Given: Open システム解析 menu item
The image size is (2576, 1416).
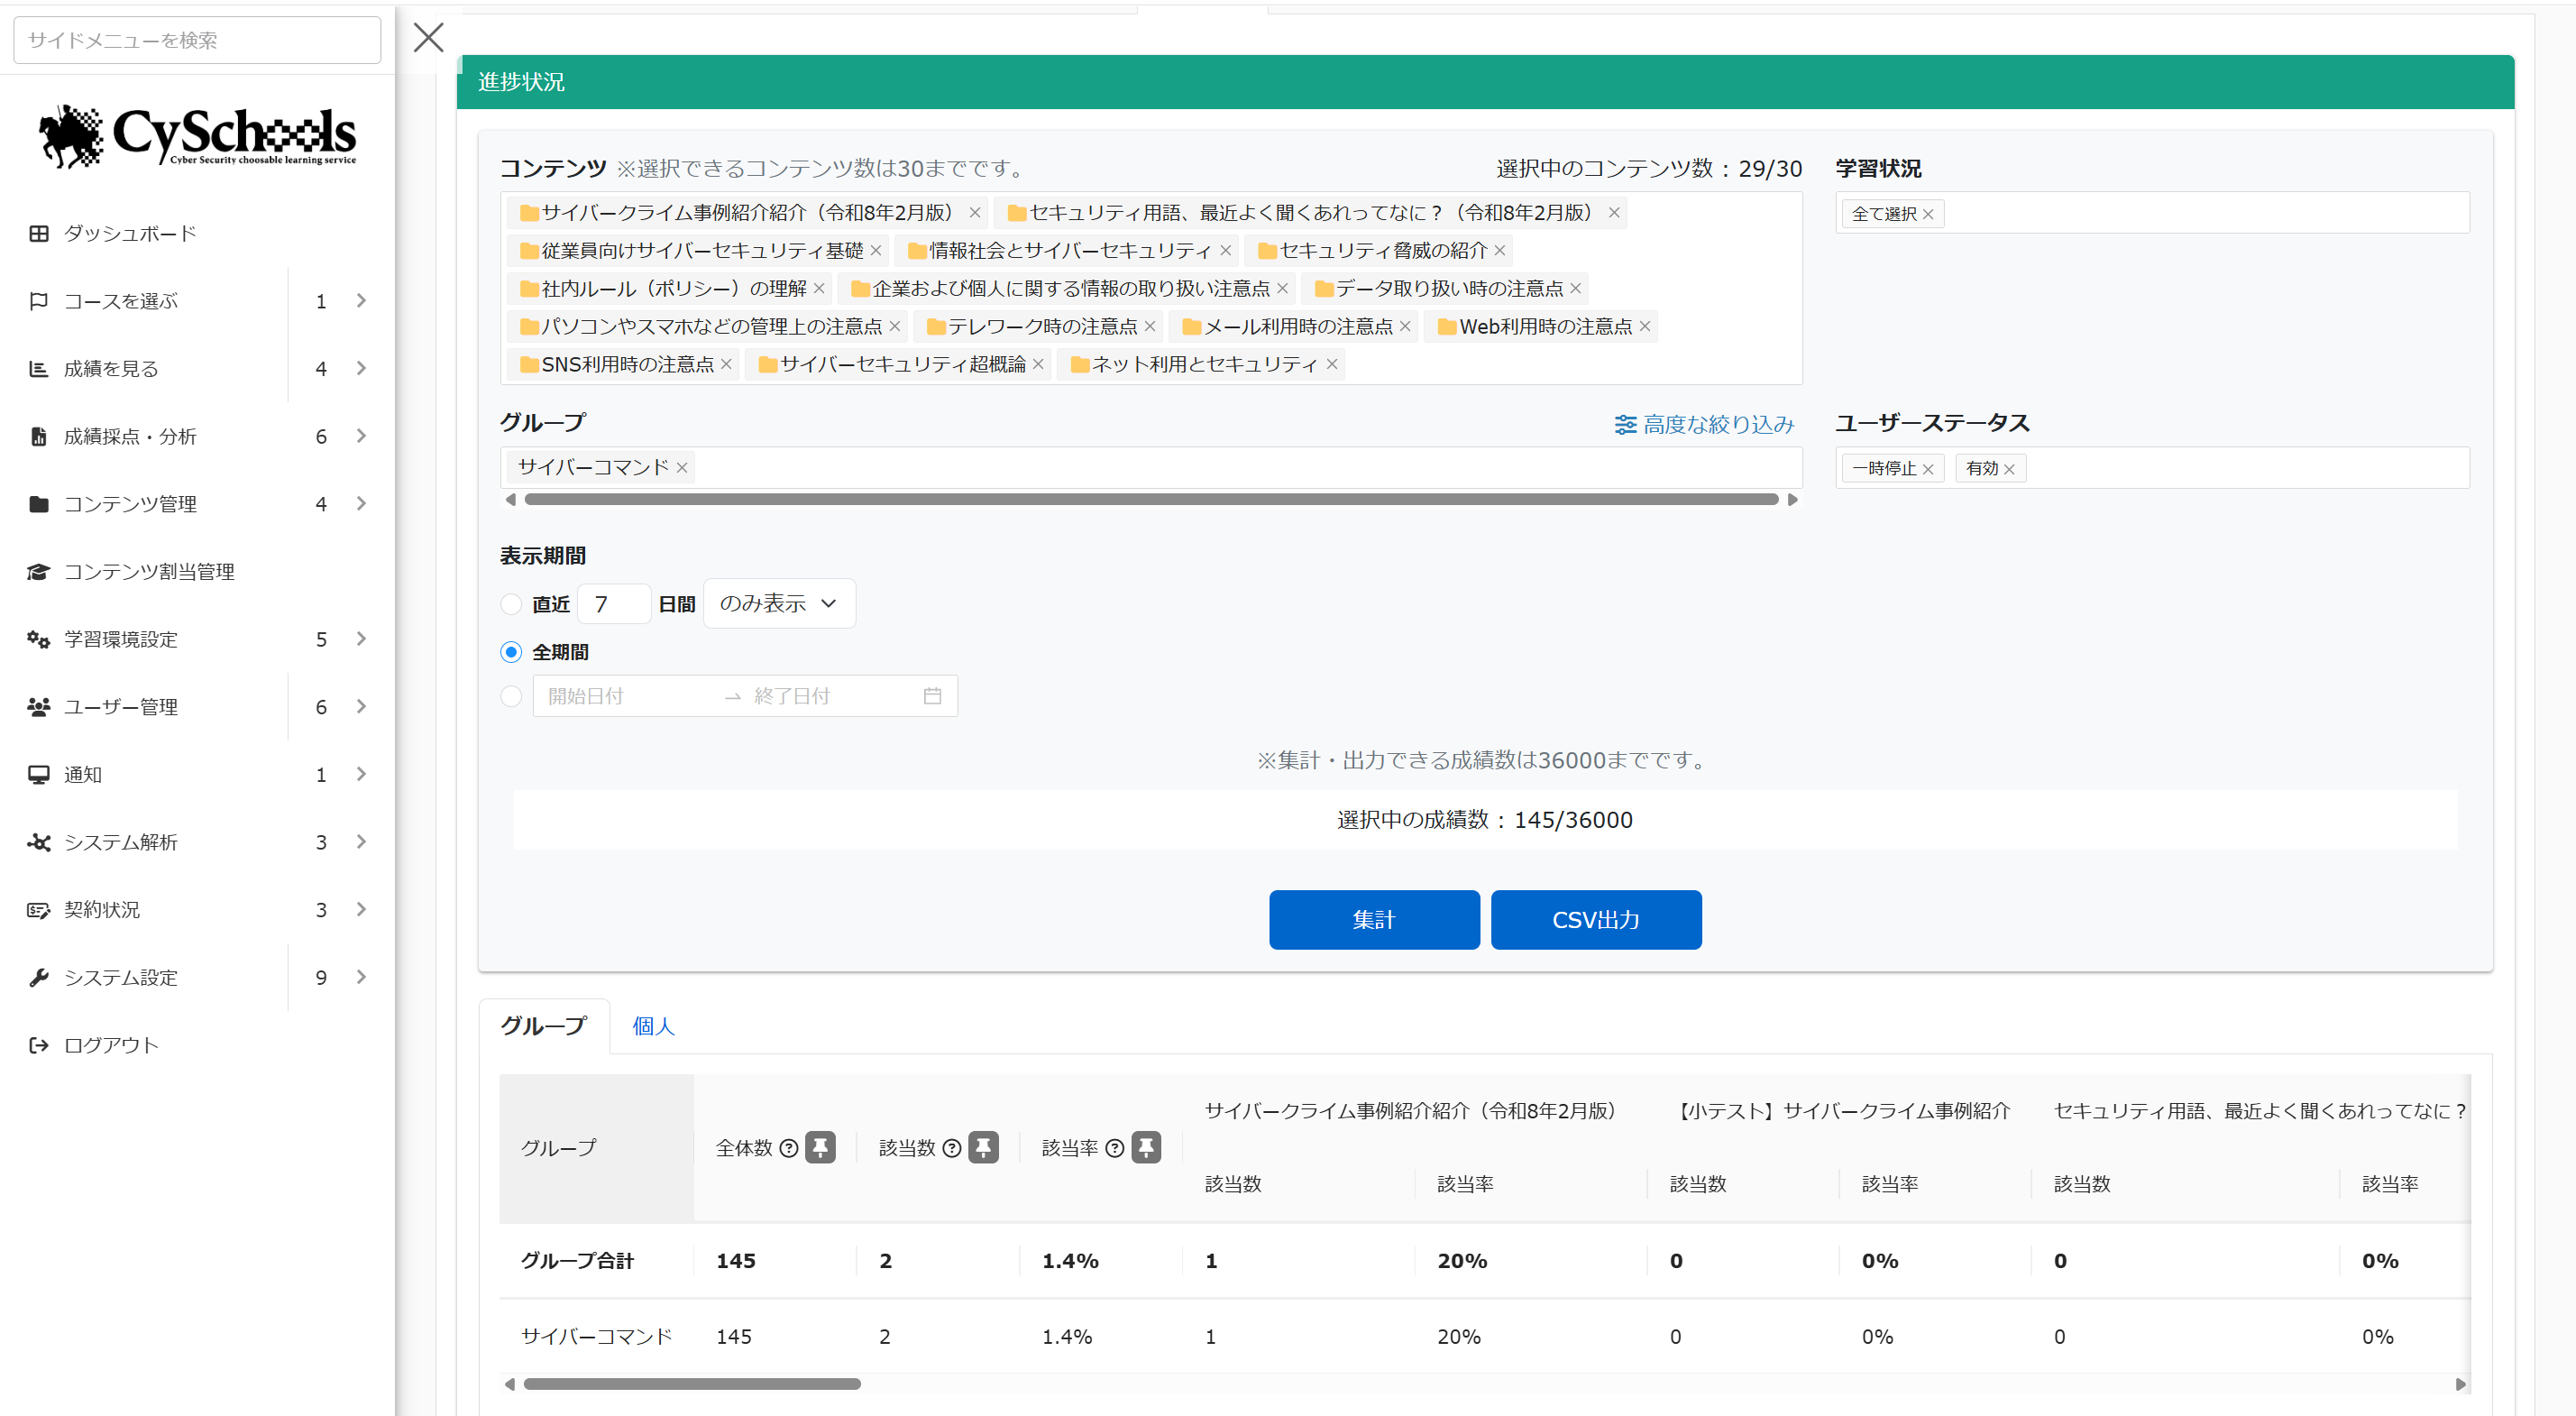Looking at the screenshot, I should [121, 842].
